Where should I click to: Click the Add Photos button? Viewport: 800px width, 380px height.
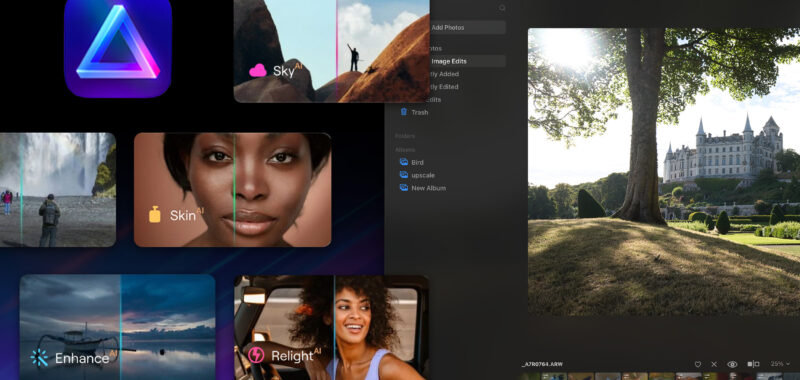pyautogui.click(x=467, y=28)
